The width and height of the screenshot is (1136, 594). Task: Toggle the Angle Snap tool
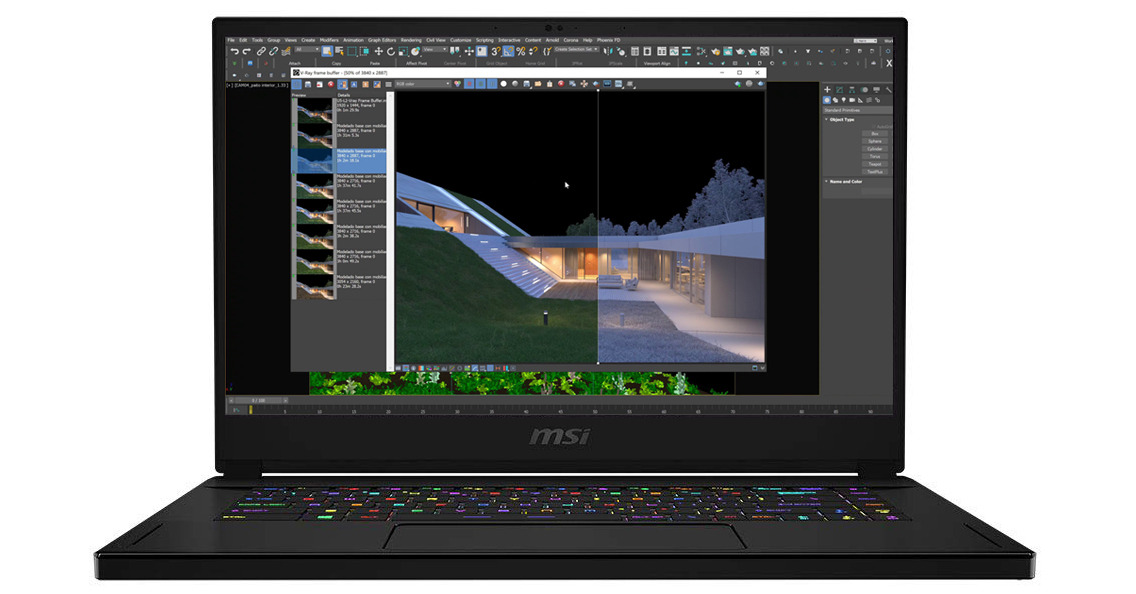508,51
